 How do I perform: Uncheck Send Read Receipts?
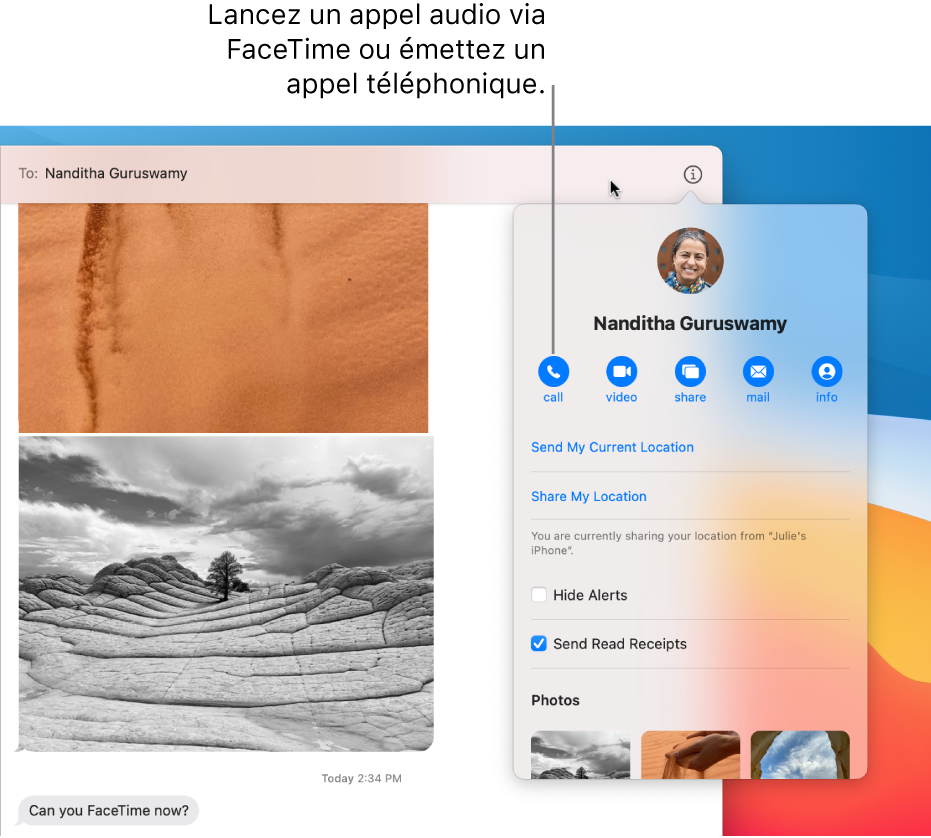click(x=539, y=643)
